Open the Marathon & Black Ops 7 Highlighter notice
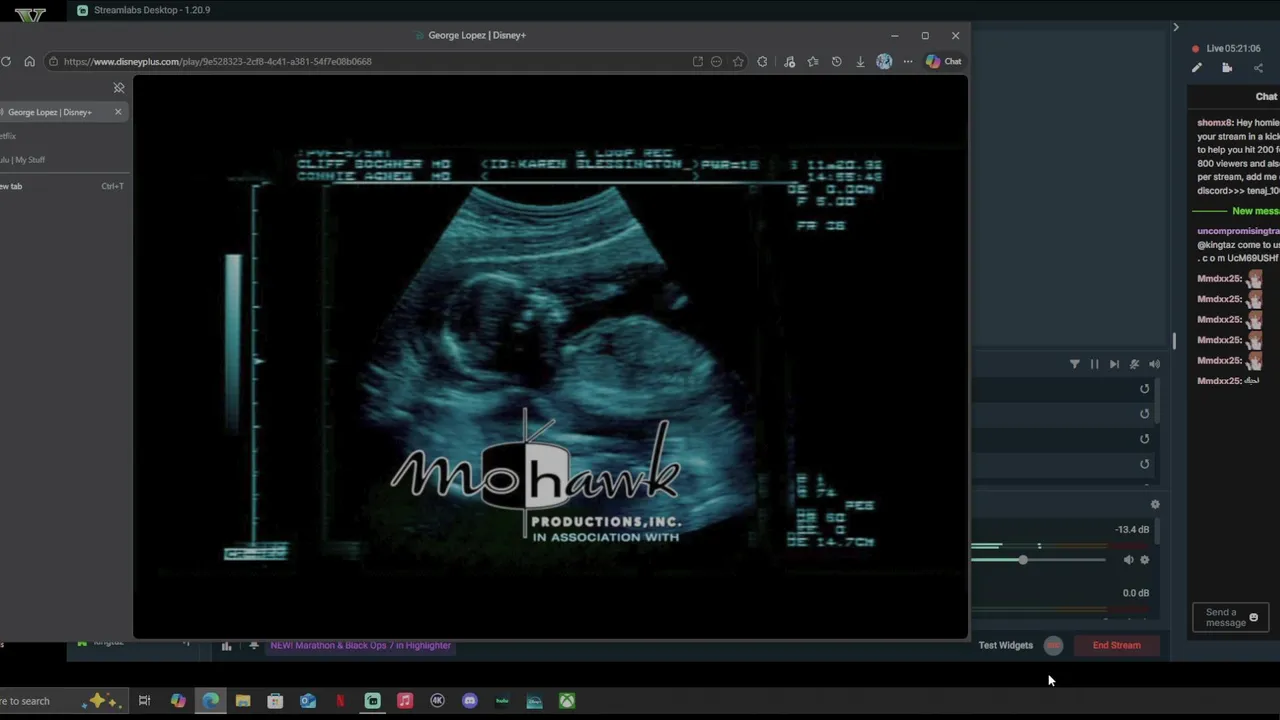Viewport: 1280px width, 720px height. [360, 646]
